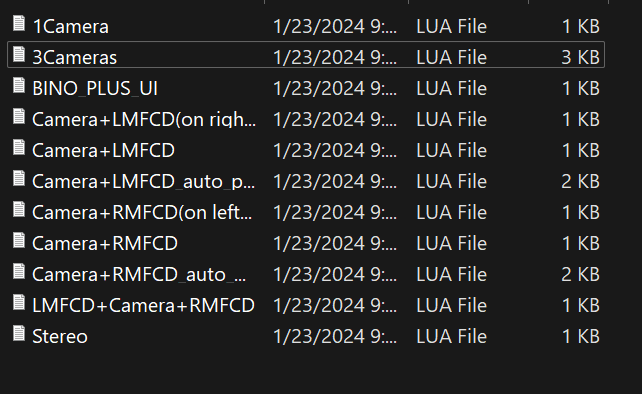Click the 3 KB size of 3Cameras
Screen dimensions: 642x394
point(581,58)
